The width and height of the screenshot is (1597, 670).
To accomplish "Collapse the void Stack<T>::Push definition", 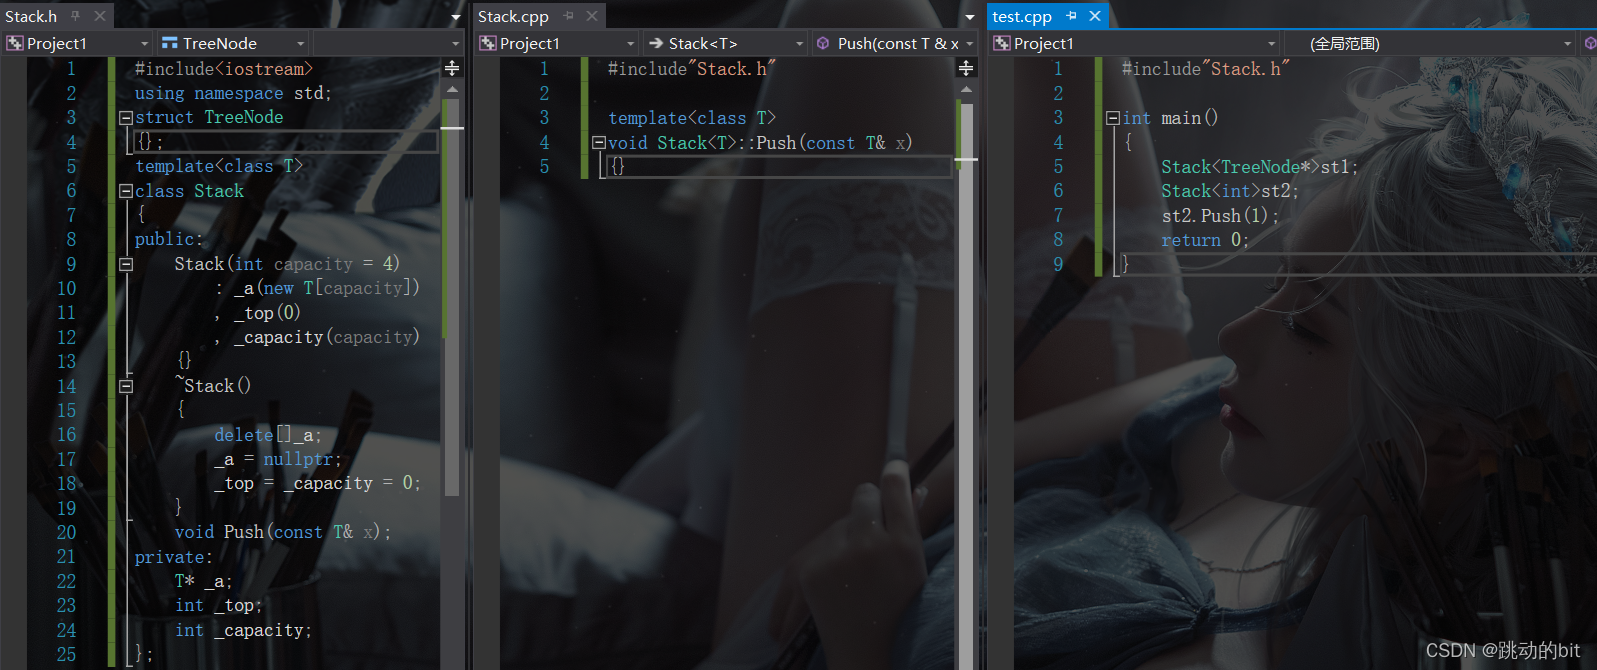I will pos(599,142).
